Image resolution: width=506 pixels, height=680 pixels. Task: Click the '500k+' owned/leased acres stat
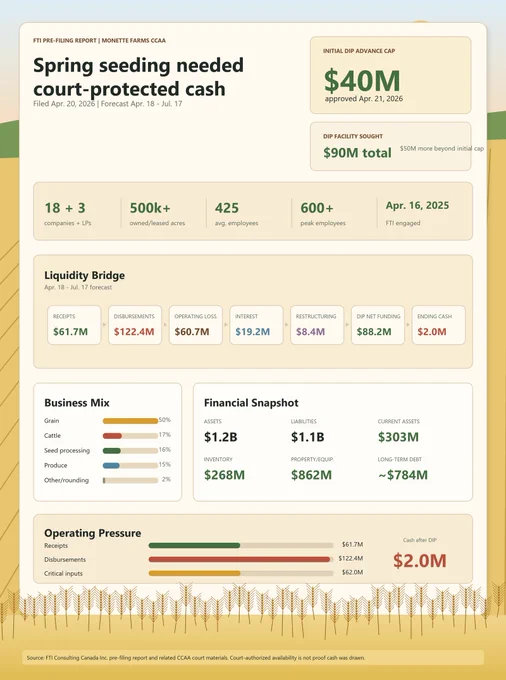(150, 208)
